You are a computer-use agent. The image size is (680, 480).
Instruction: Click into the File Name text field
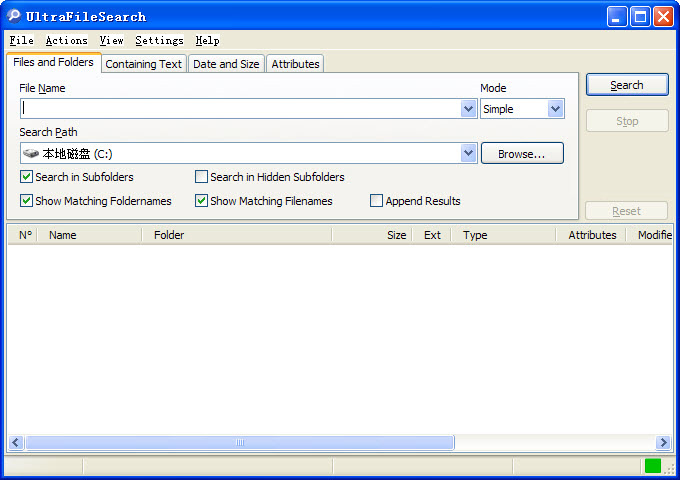coord(240,109)
